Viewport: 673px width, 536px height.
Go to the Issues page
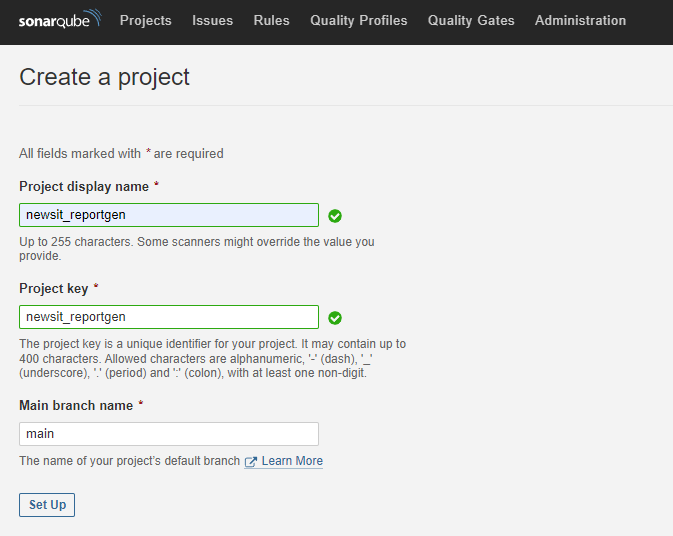[212, 20]
